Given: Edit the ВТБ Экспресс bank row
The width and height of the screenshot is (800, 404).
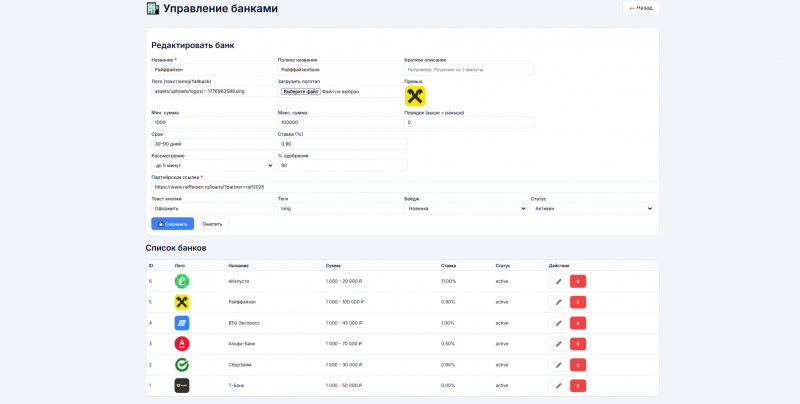Looking at the screenshot, I should [558, 323].
